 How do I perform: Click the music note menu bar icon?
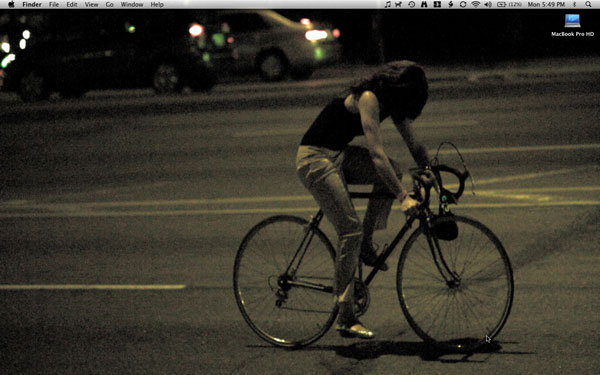[x=388, y=4]
